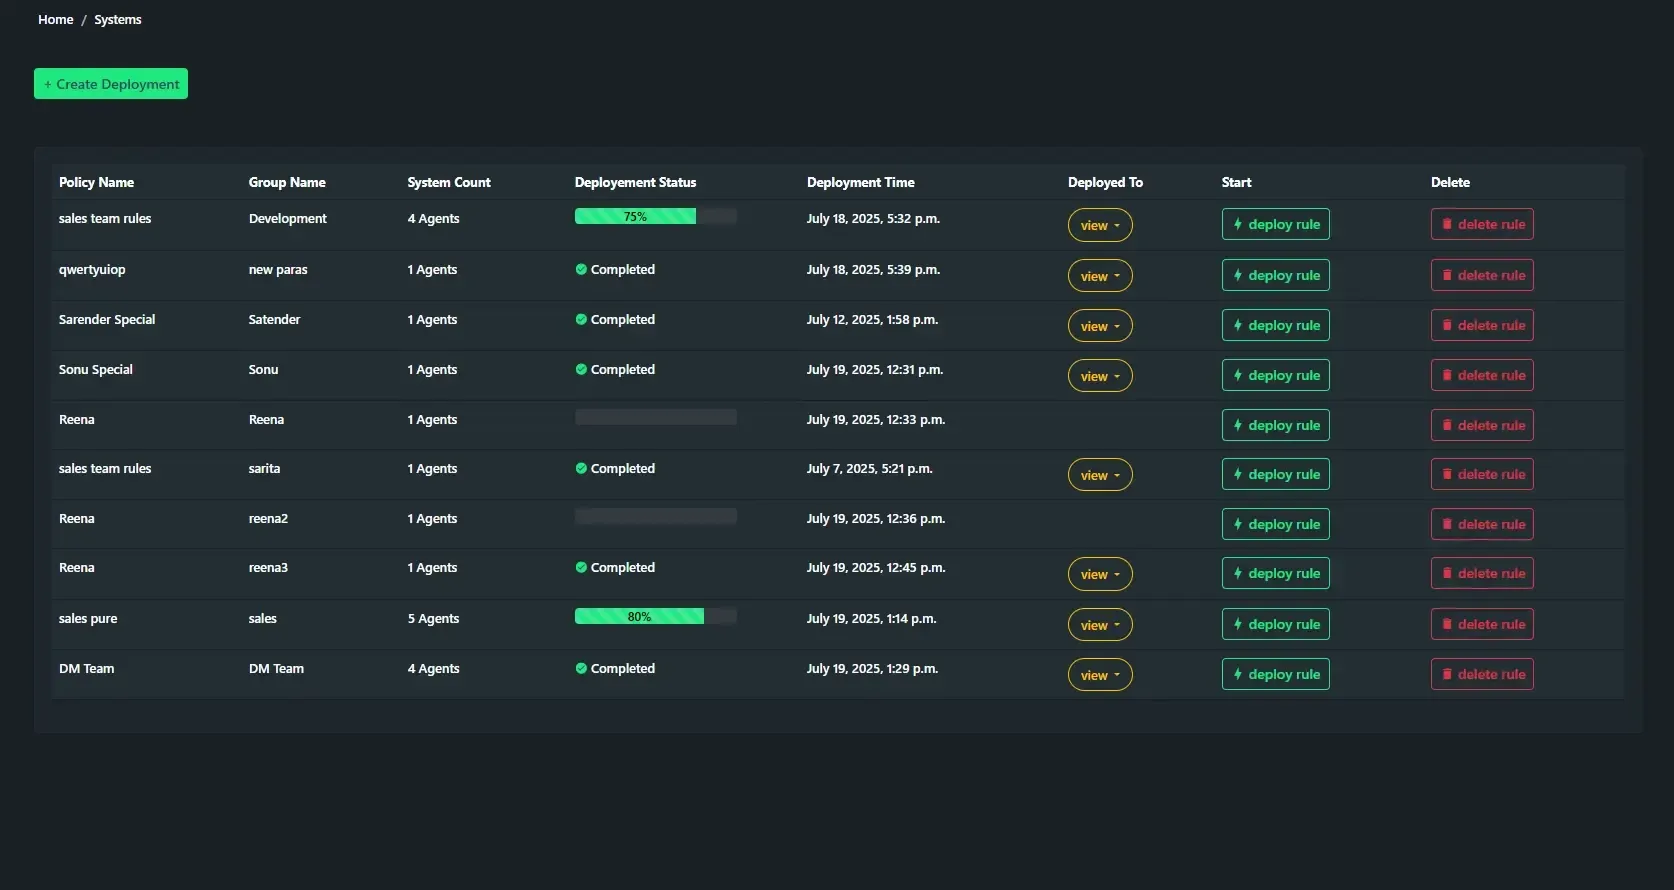Expand view dropdown for sarita group
Viewport: 1674px width, 890px height.
(1100, 475)
